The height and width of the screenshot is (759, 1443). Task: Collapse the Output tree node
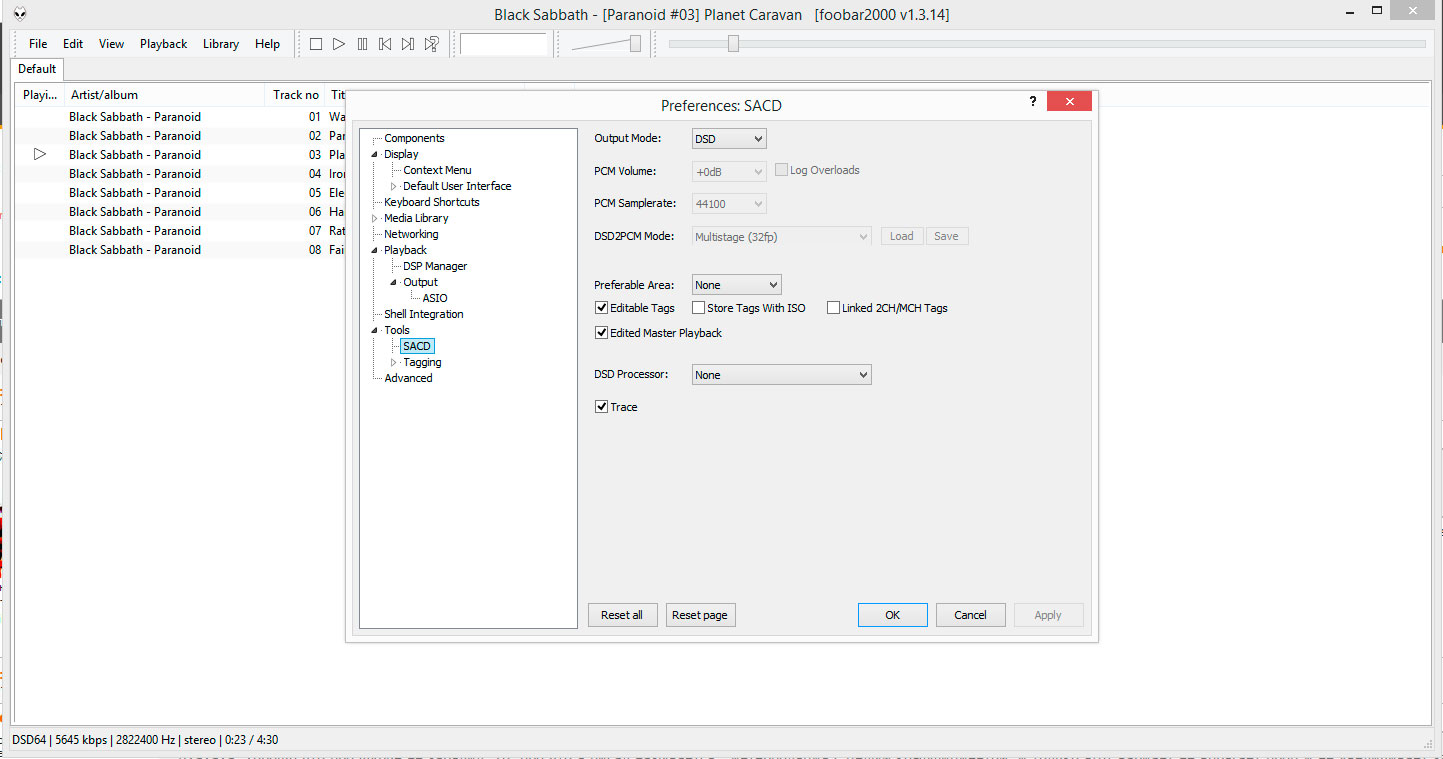coord(394,282)
